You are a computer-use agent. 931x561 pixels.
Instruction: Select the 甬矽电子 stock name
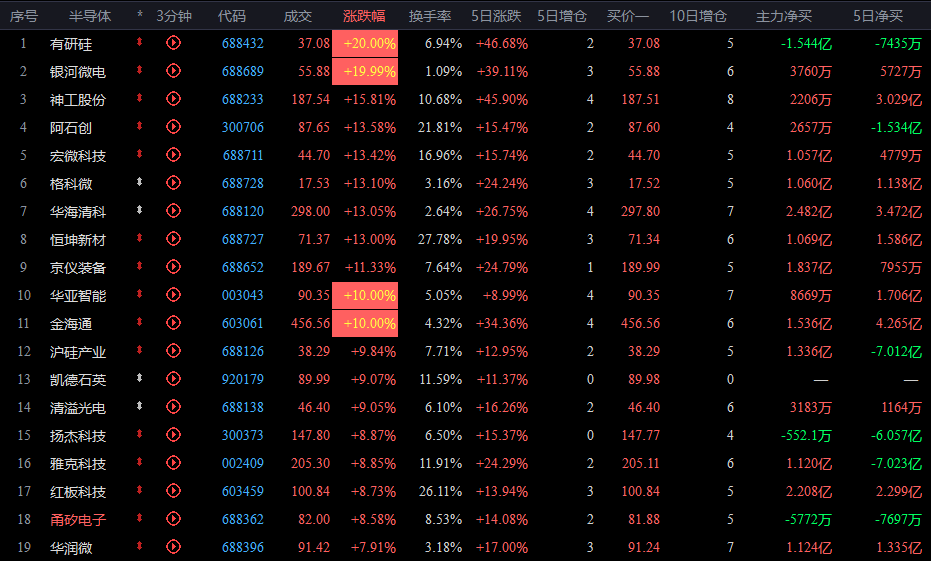78,519
